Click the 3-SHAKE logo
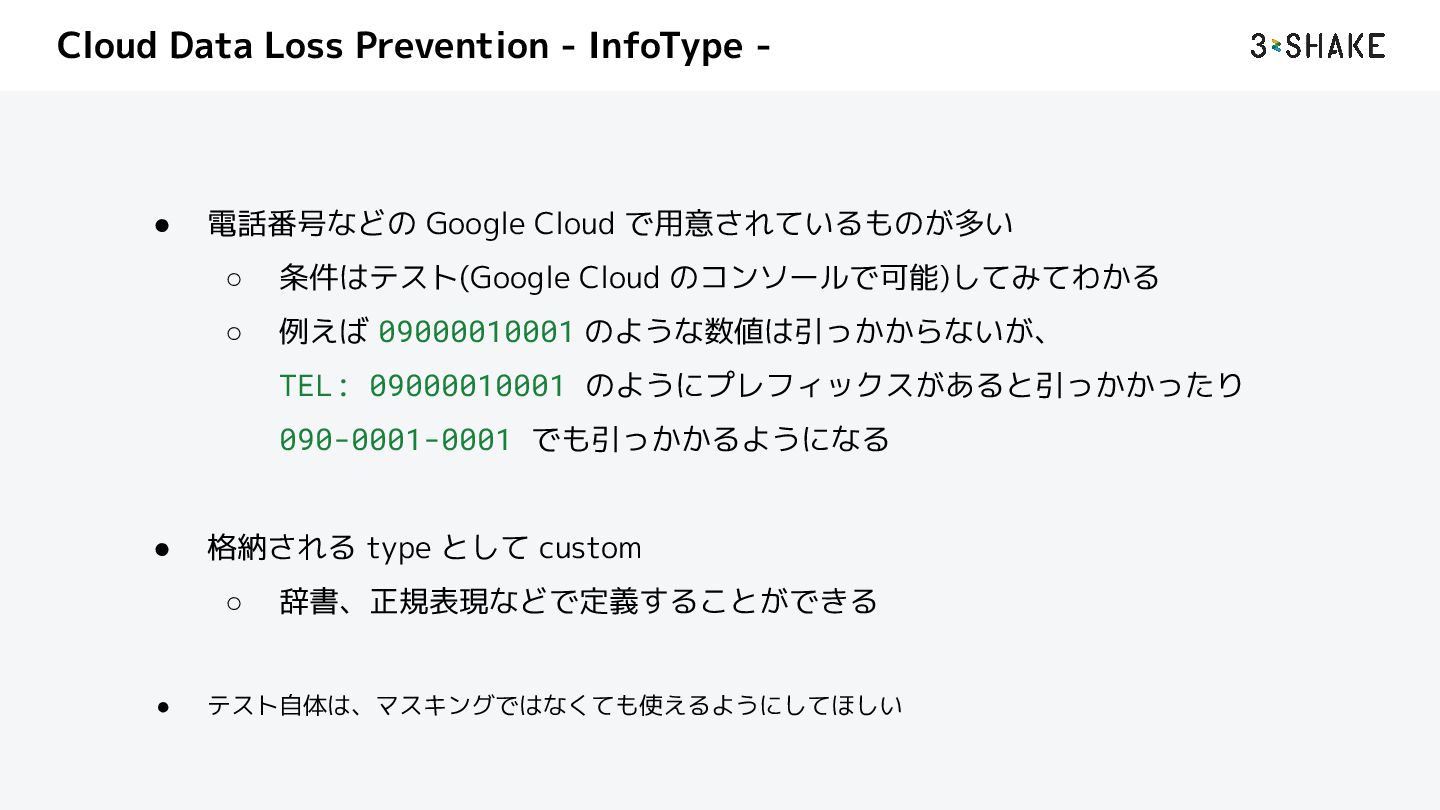 tap(1317, 46)
